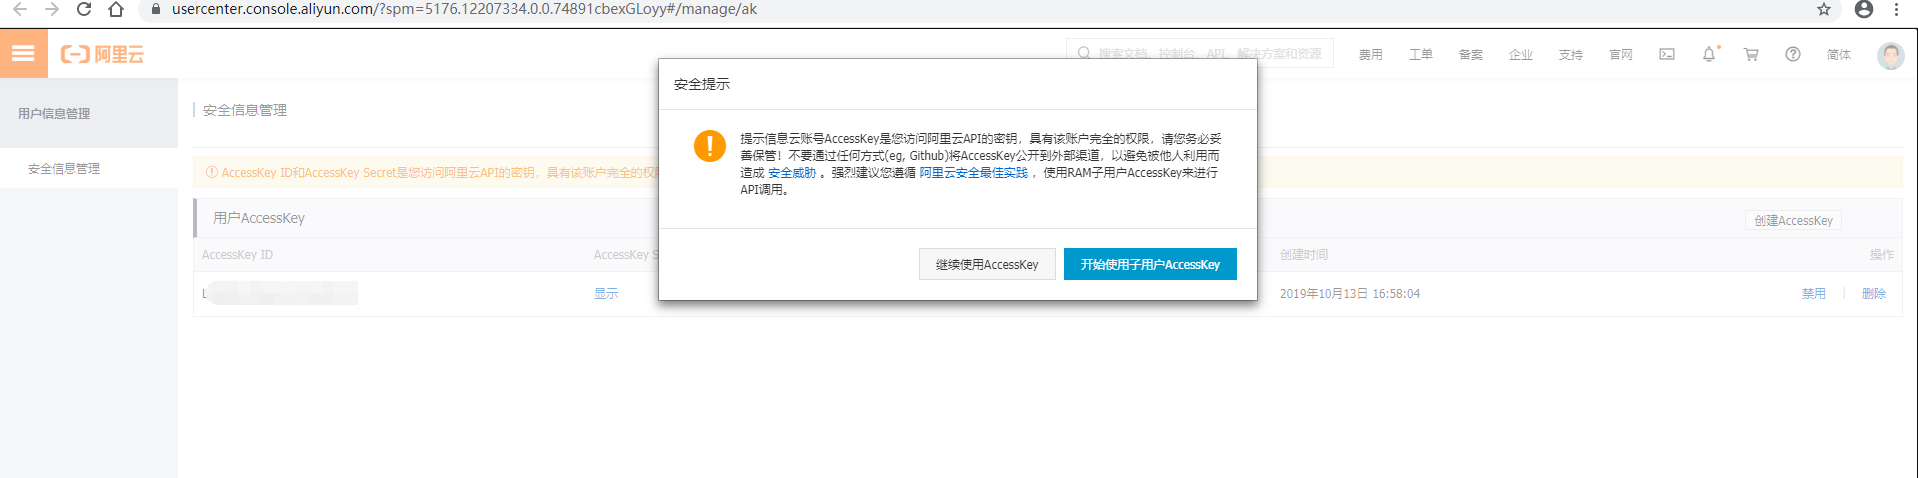The height and width of the screenshot is (478, 1918).
Task: Open 安全威胁 link in dialog
Action: (x=792, y=173)
